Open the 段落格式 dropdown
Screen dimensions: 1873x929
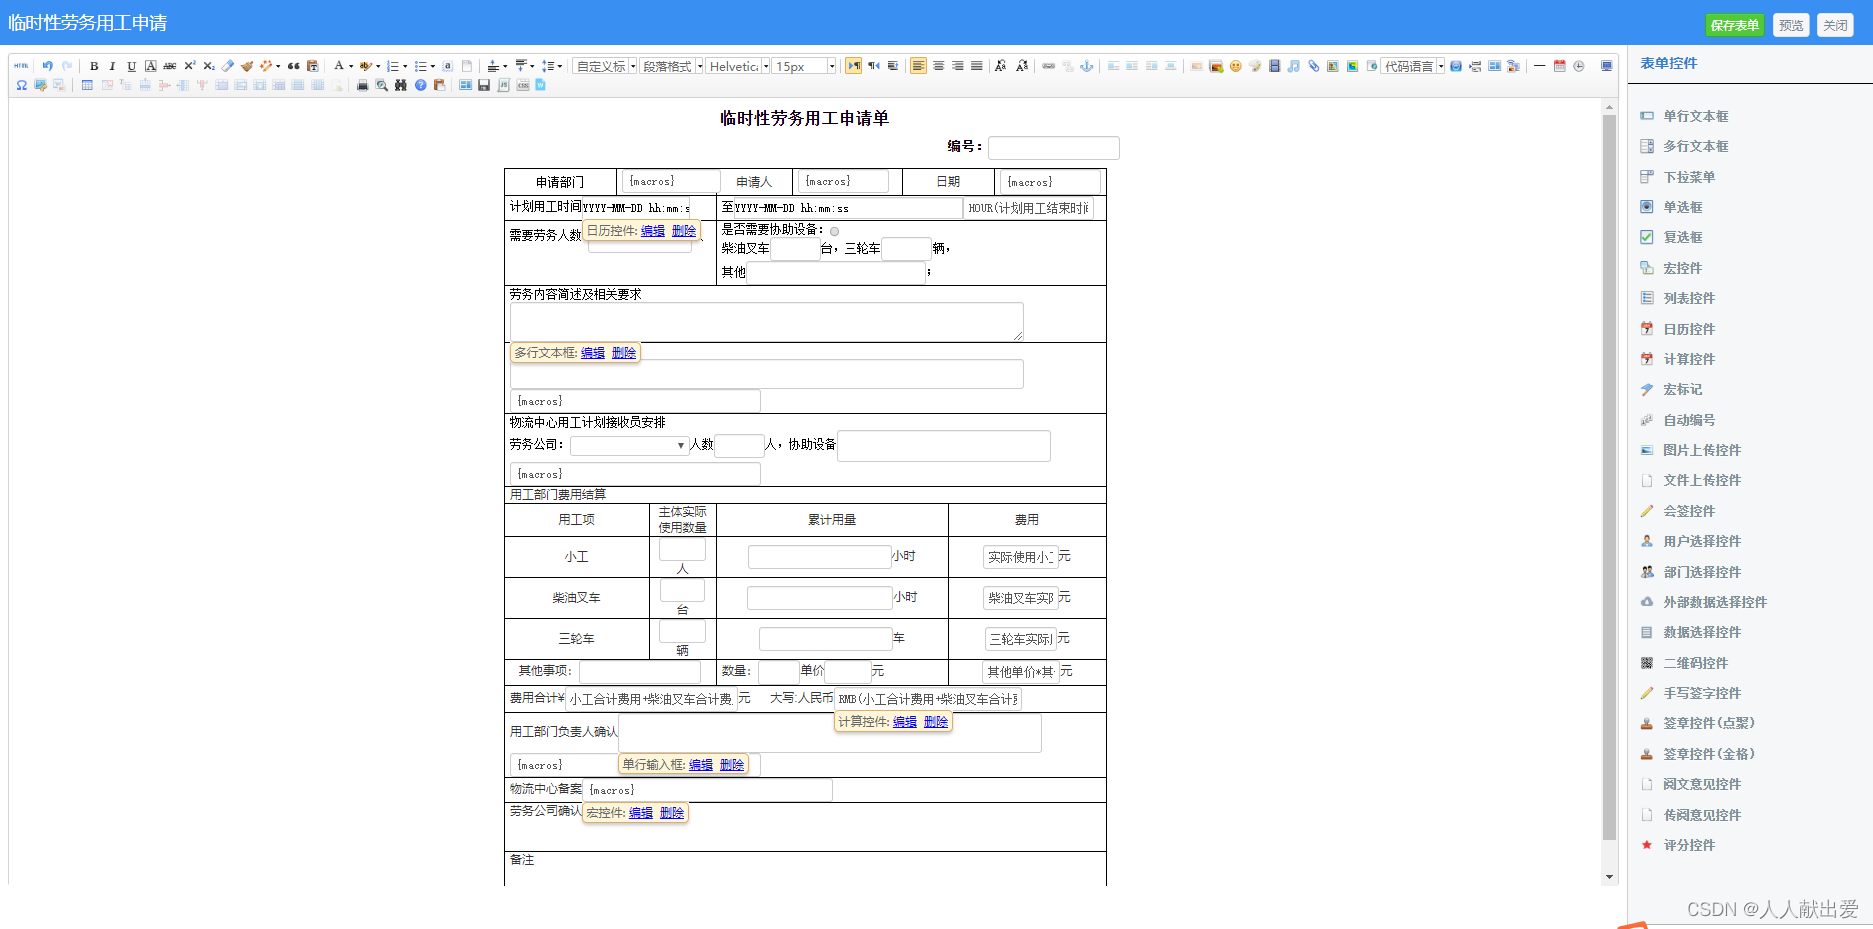click(x=671, y=66)
